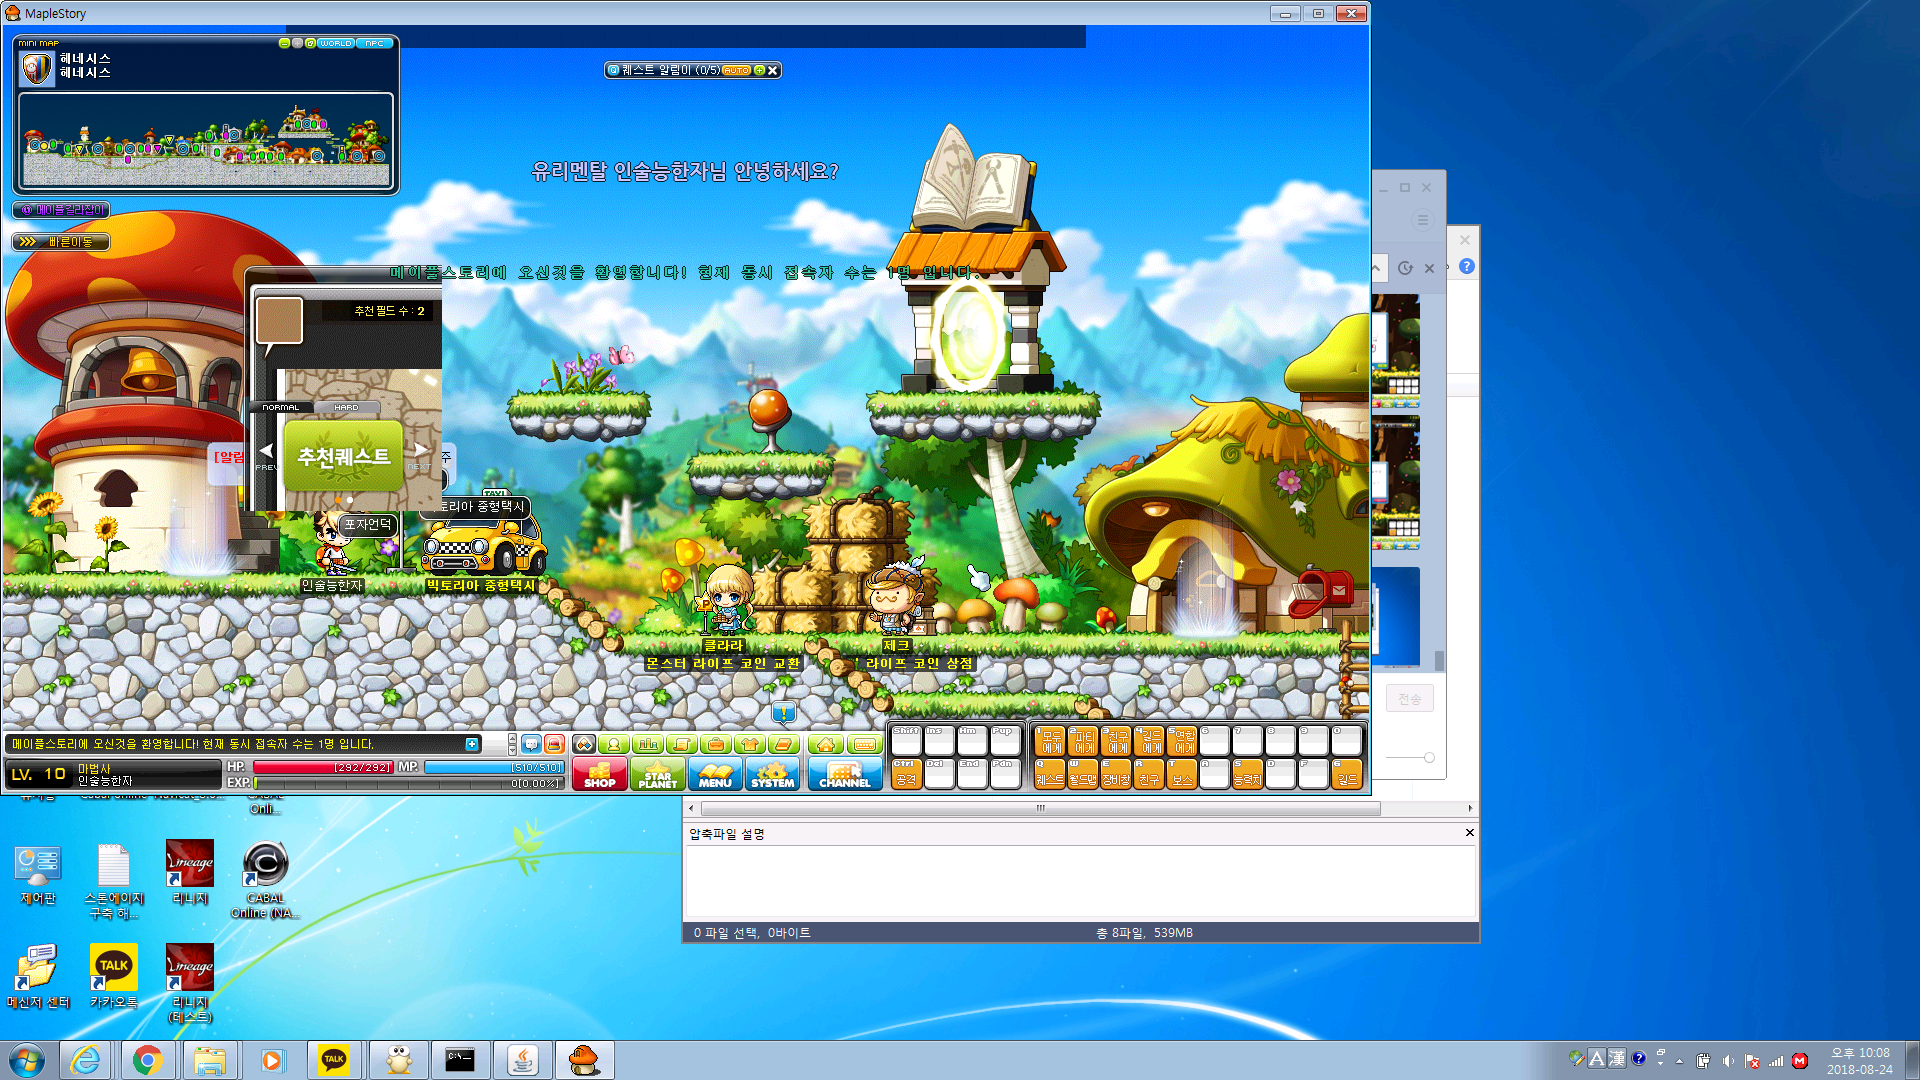Expand the chat log plus button
The height and width of the screenshot is (1080, 1920).
pos(471,744)
